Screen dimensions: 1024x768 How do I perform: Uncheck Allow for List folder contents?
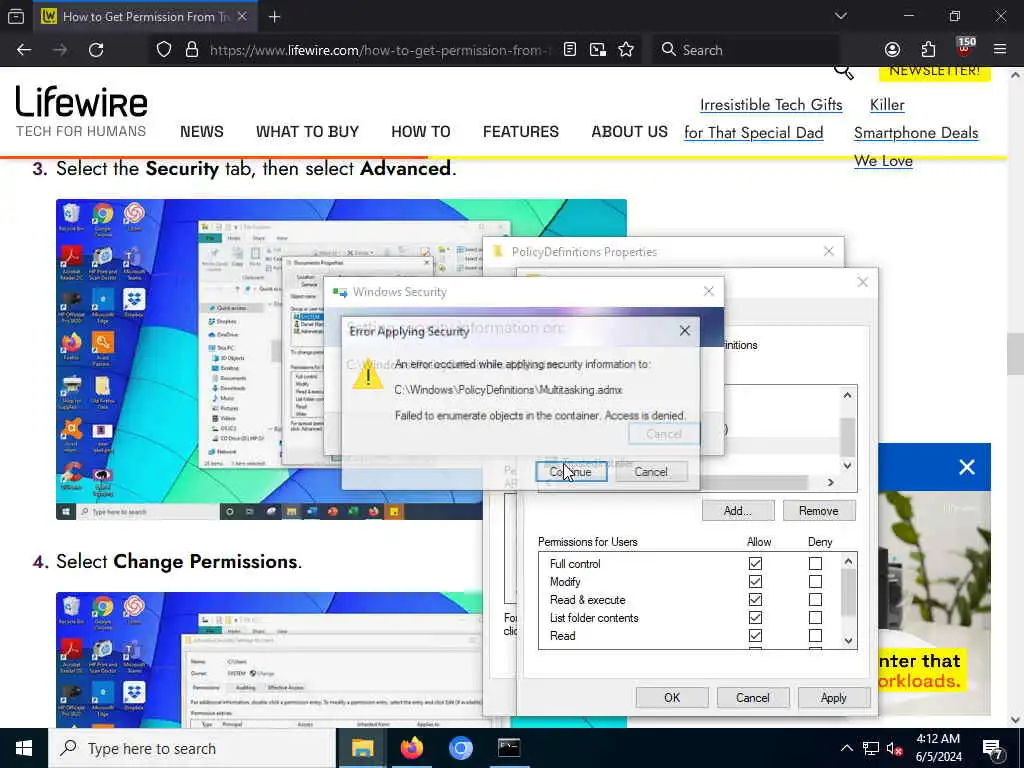pos(756,618)
